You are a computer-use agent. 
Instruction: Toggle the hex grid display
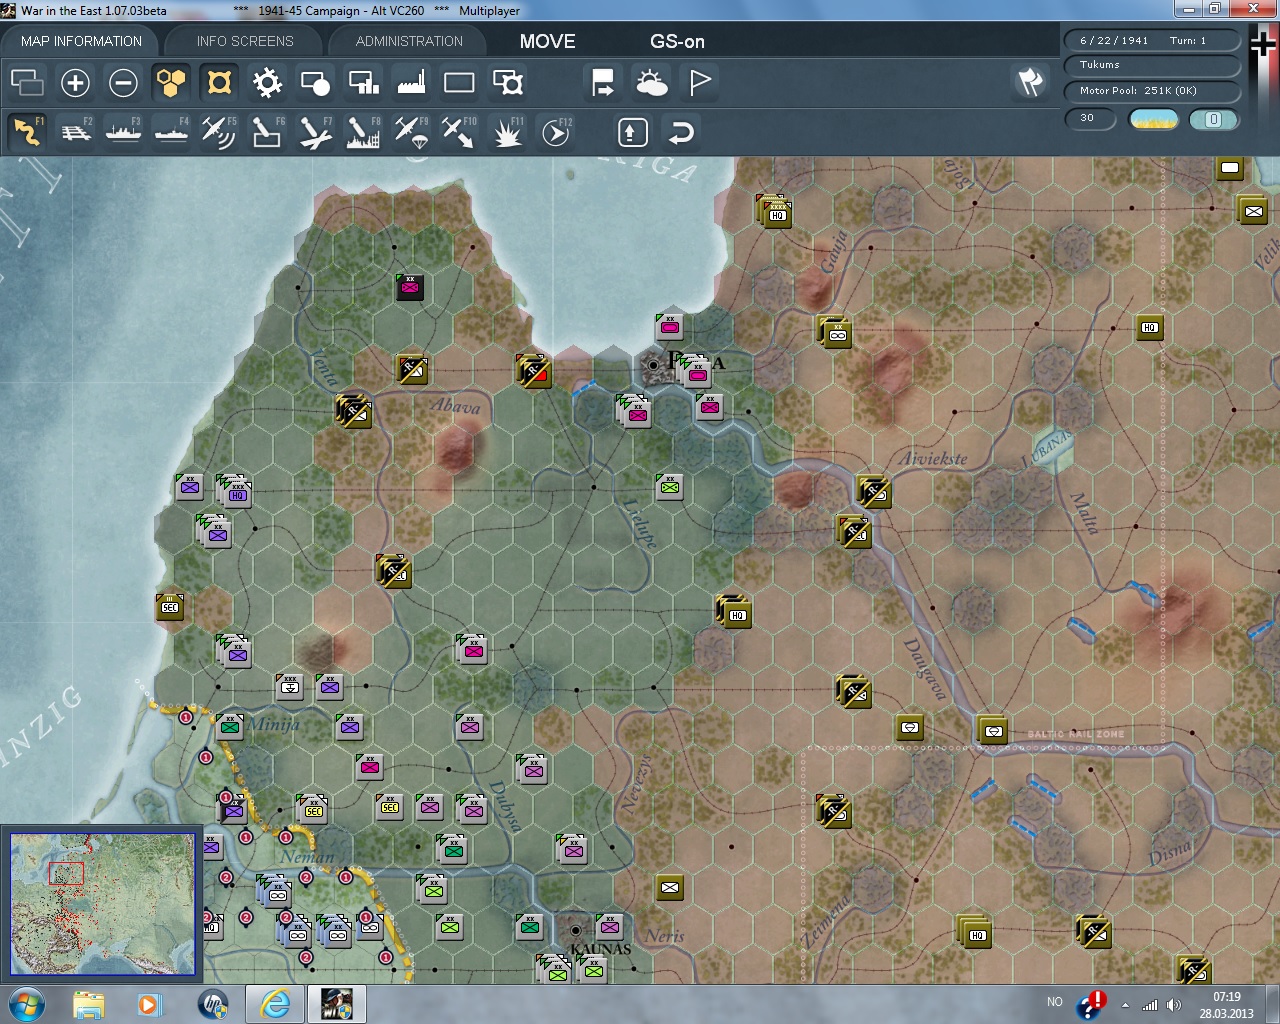[x=171, y=82]
